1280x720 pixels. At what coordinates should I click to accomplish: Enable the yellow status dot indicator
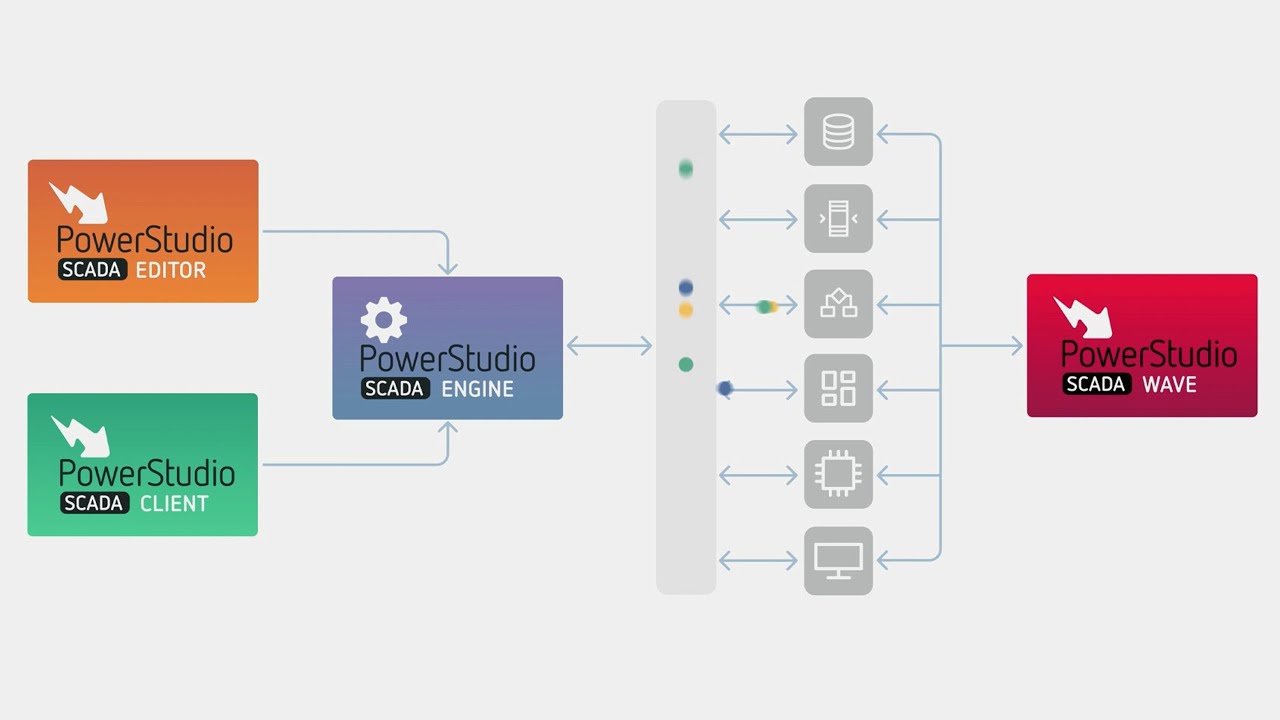[685, 310]
